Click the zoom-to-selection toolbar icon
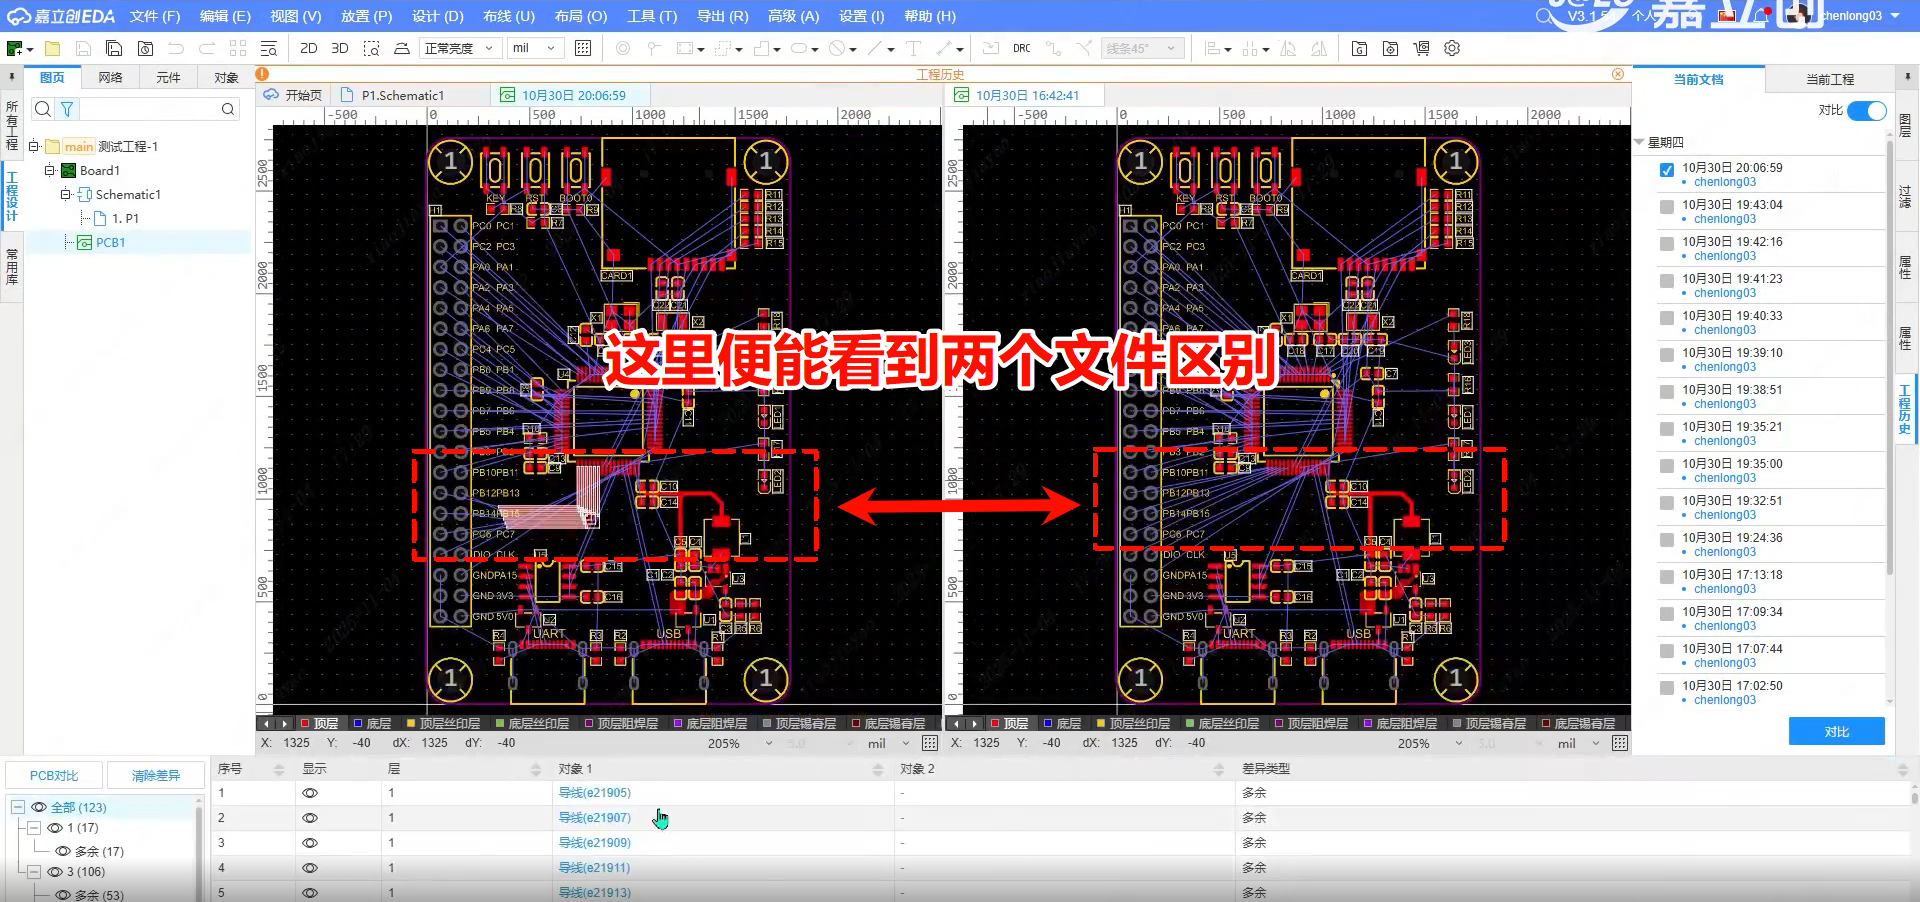 coord(371,48)
